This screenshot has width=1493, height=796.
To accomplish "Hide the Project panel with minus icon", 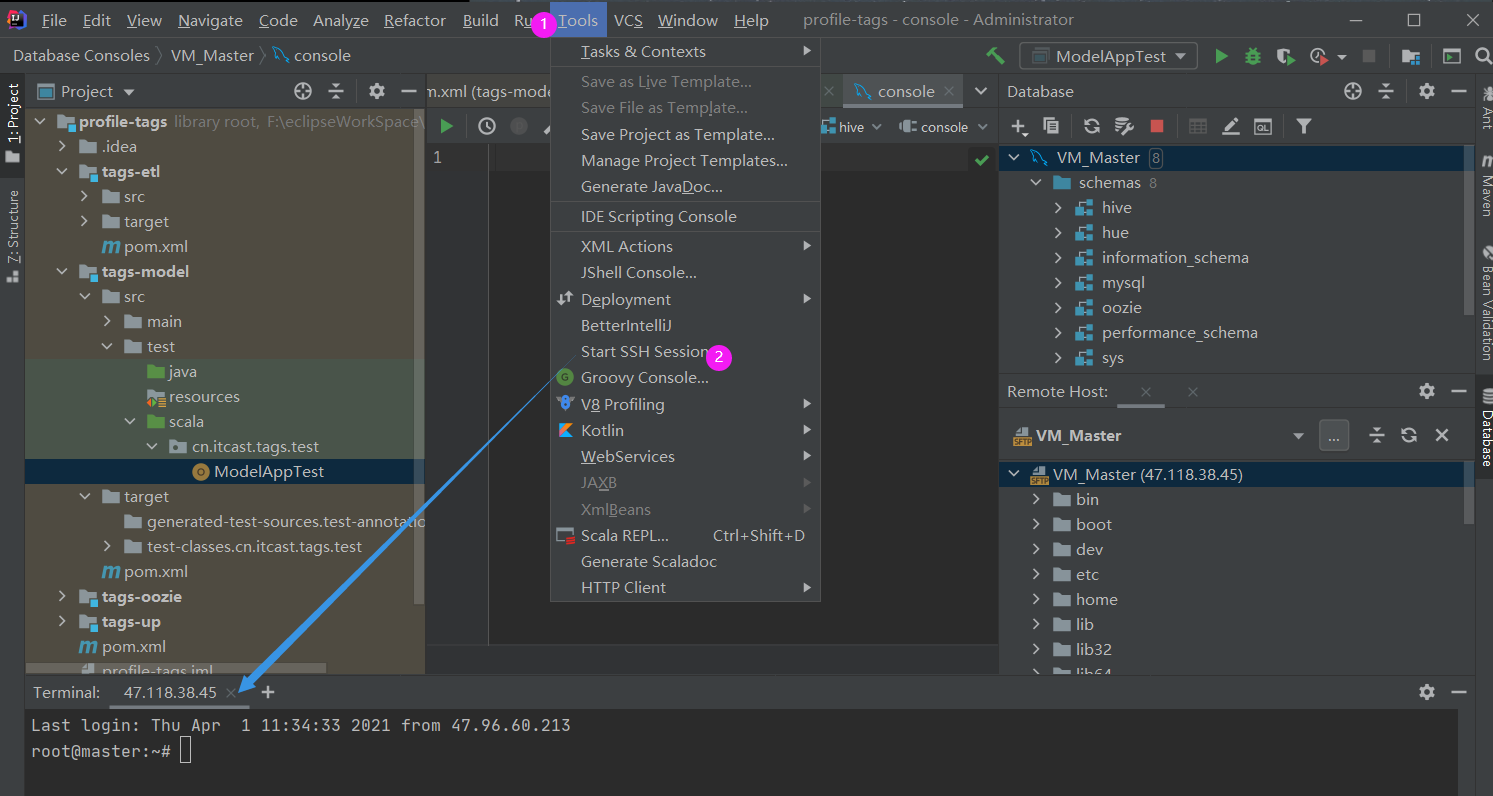I will click(409, 91).
